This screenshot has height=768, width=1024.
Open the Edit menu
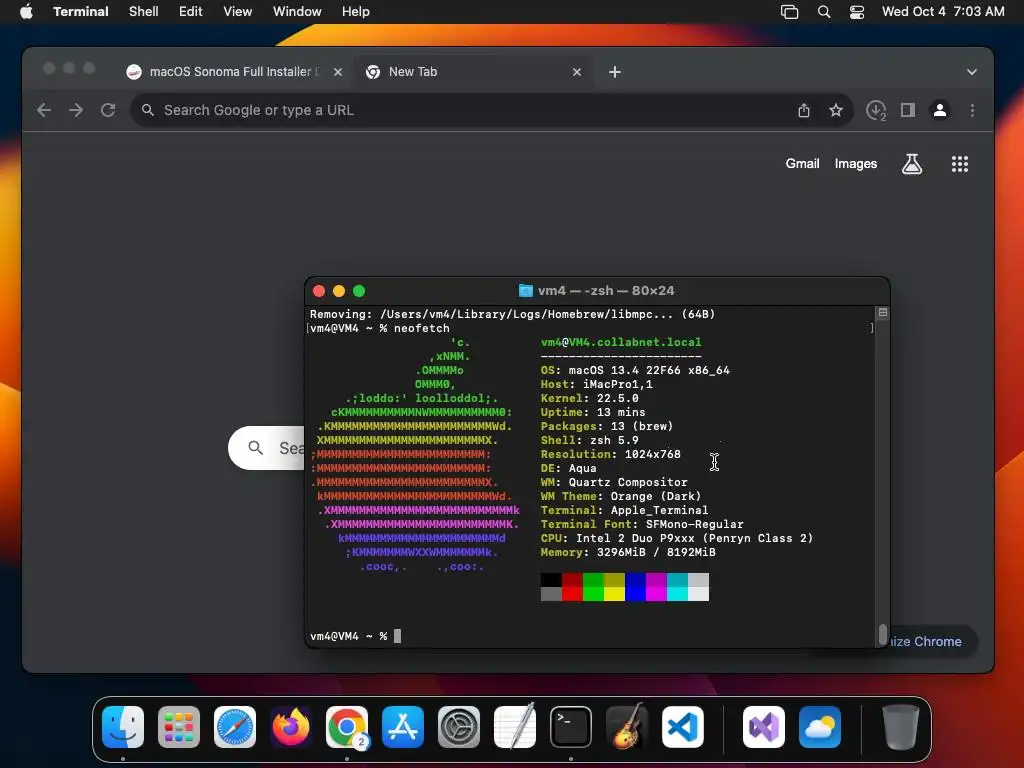[191, 12]
